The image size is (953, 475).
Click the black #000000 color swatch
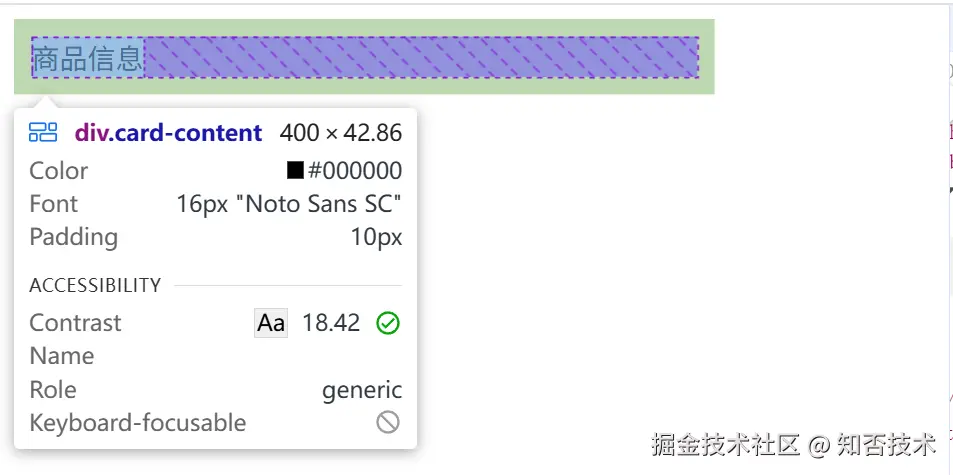(295, 171)
